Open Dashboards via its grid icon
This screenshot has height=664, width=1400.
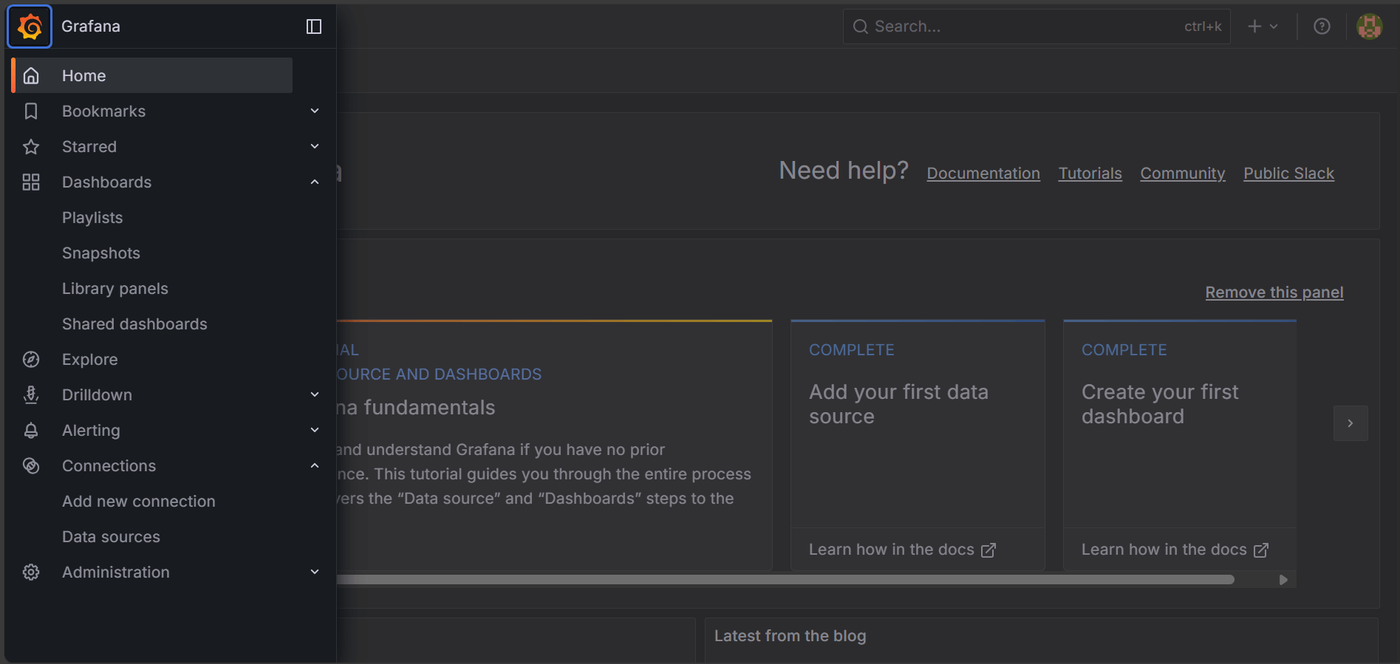(x=31, y=182)
